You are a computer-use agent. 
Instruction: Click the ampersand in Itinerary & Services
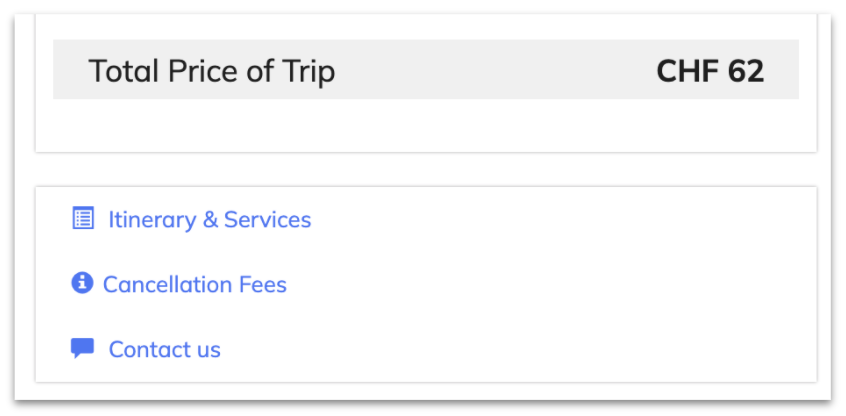tap(210, 220)
